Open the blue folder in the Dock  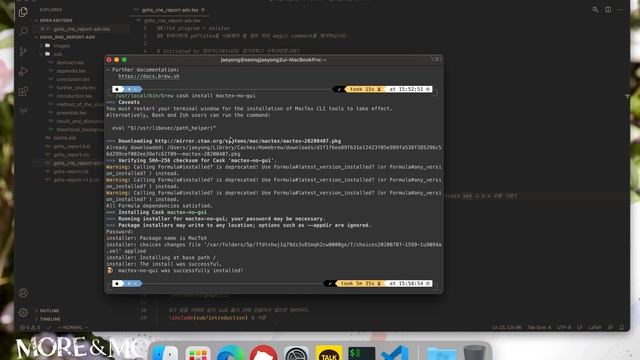tap(441, 353)
